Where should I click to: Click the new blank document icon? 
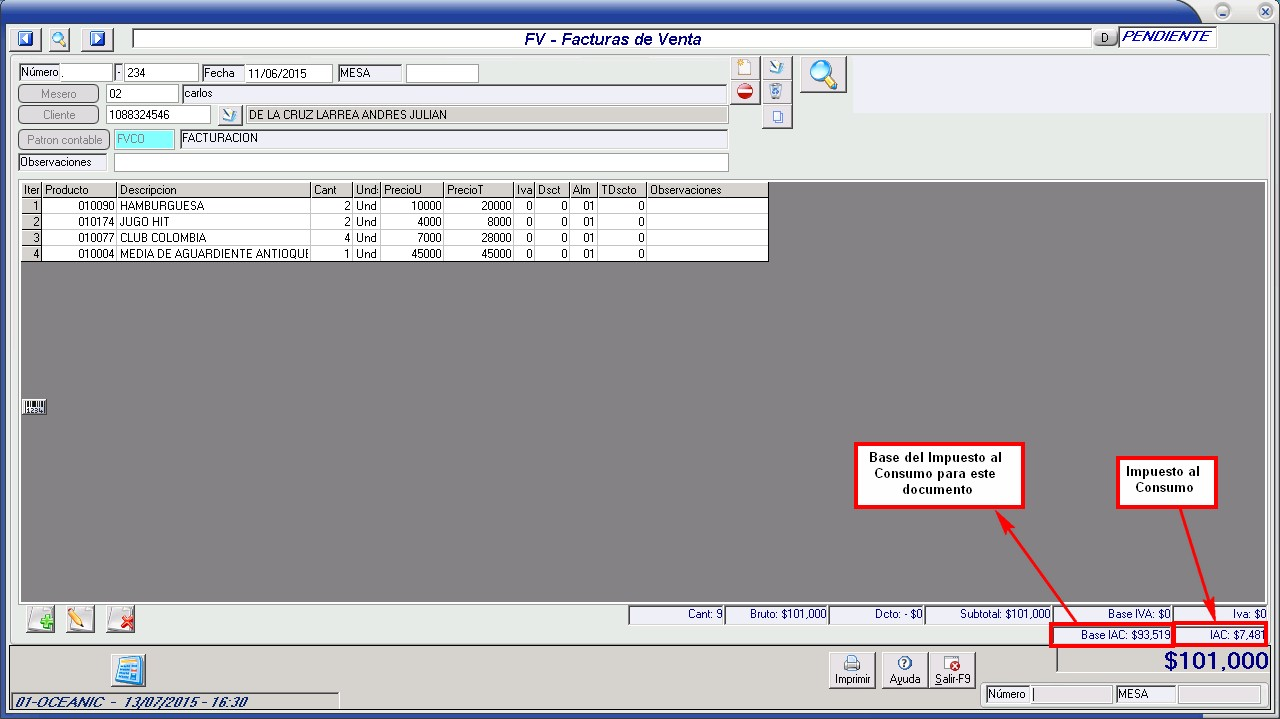(x=744, y=68)
